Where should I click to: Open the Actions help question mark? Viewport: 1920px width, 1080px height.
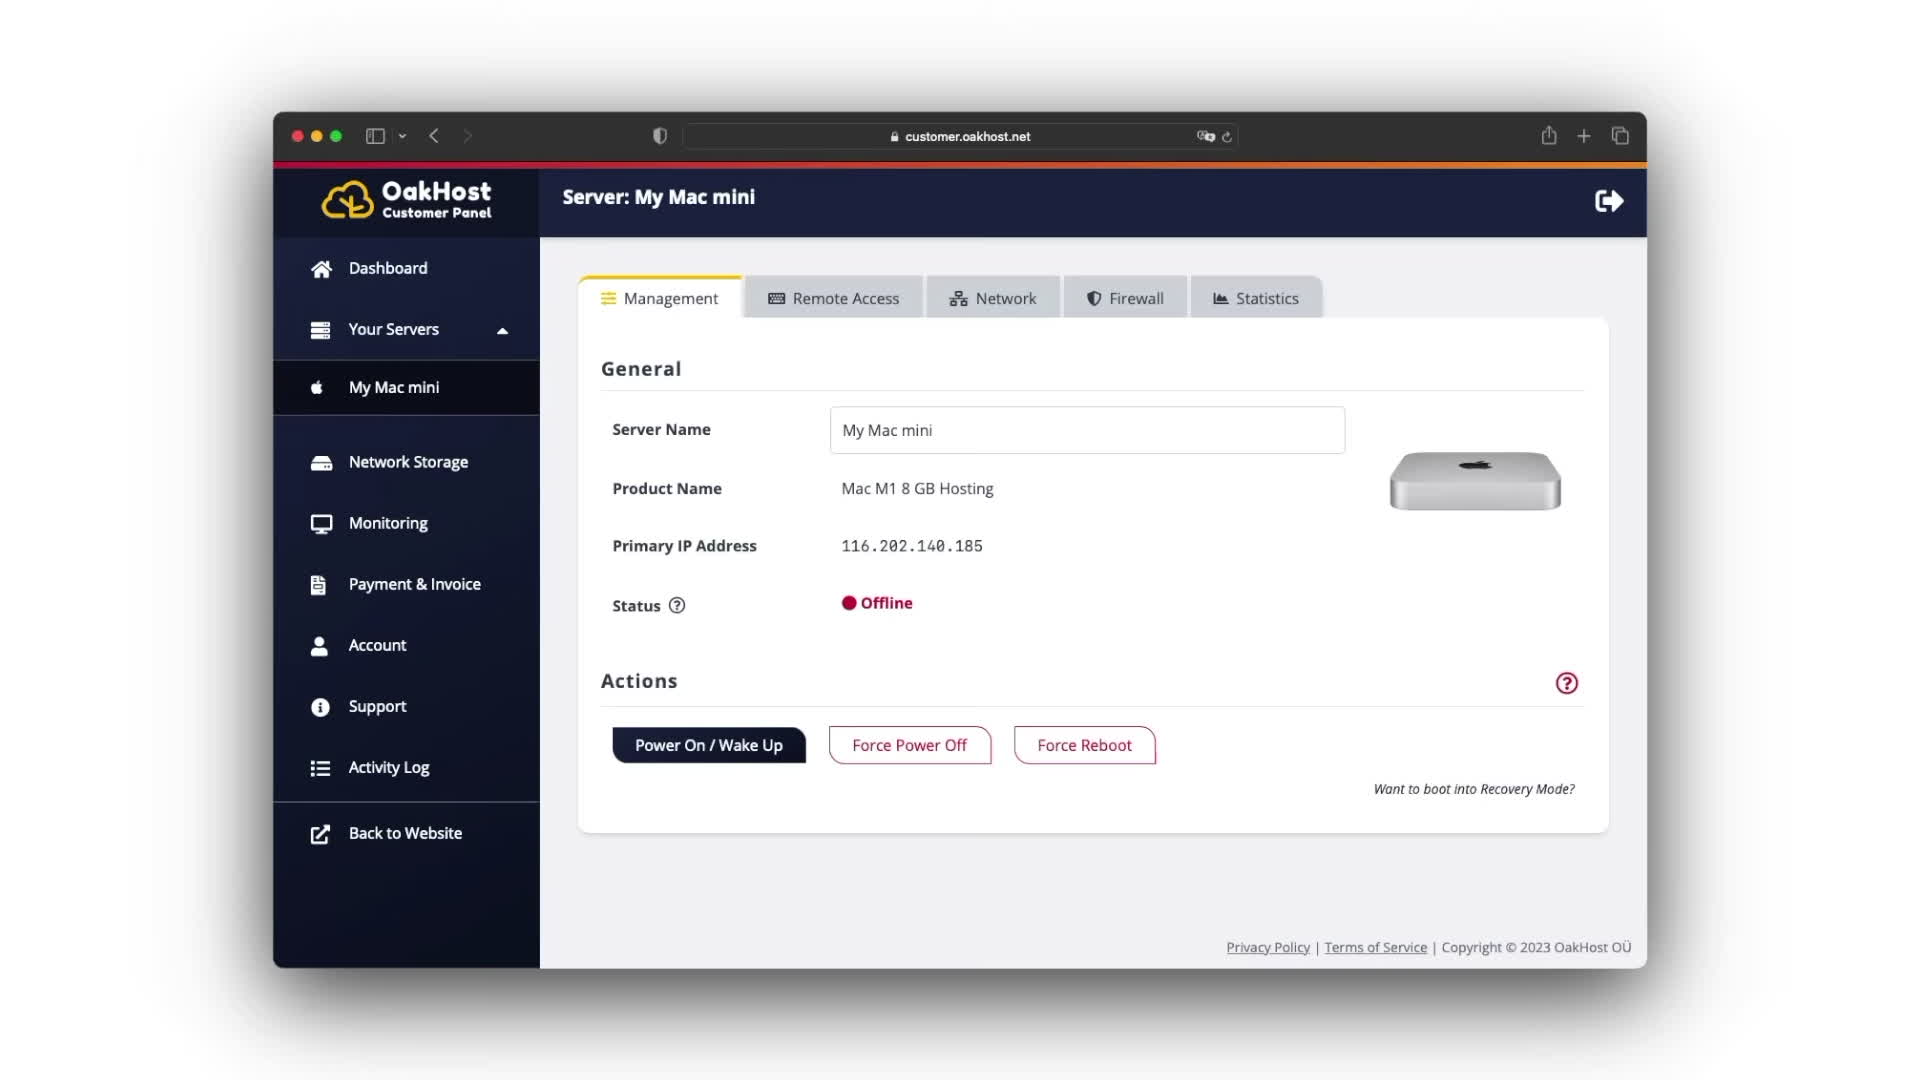pyautogui.click(x=1566, y=683)
